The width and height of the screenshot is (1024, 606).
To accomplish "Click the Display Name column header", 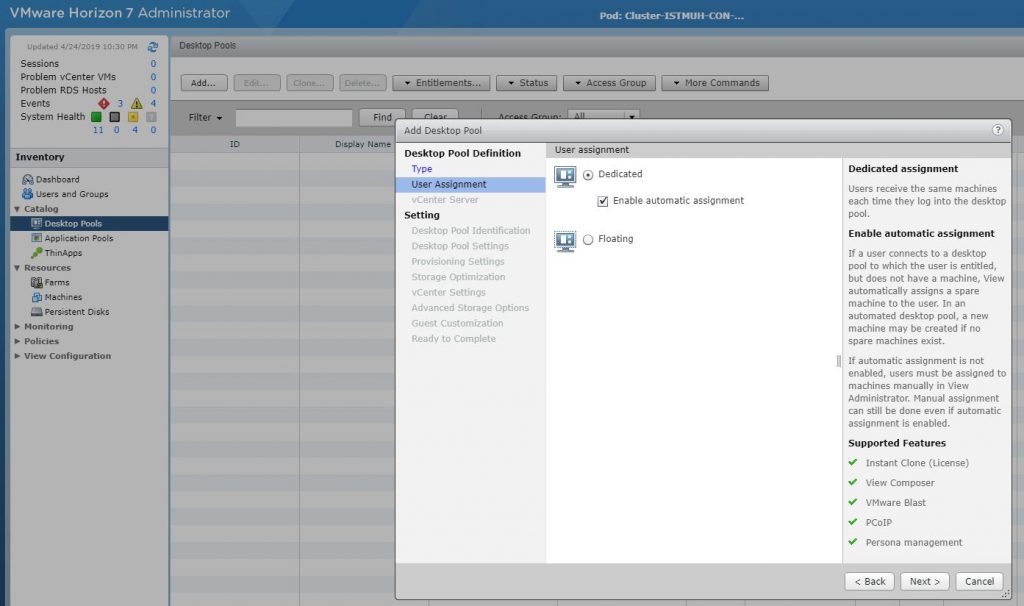I will (363, 144).
